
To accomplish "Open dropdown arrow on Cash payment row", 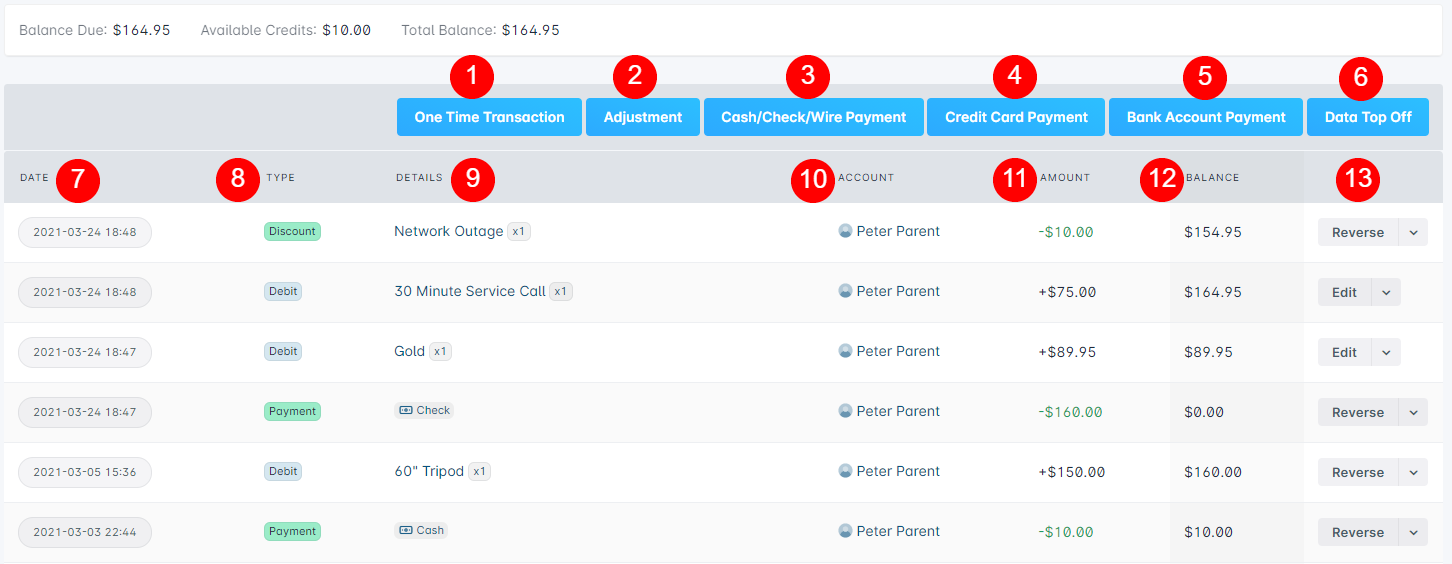I will [1413, 532].
